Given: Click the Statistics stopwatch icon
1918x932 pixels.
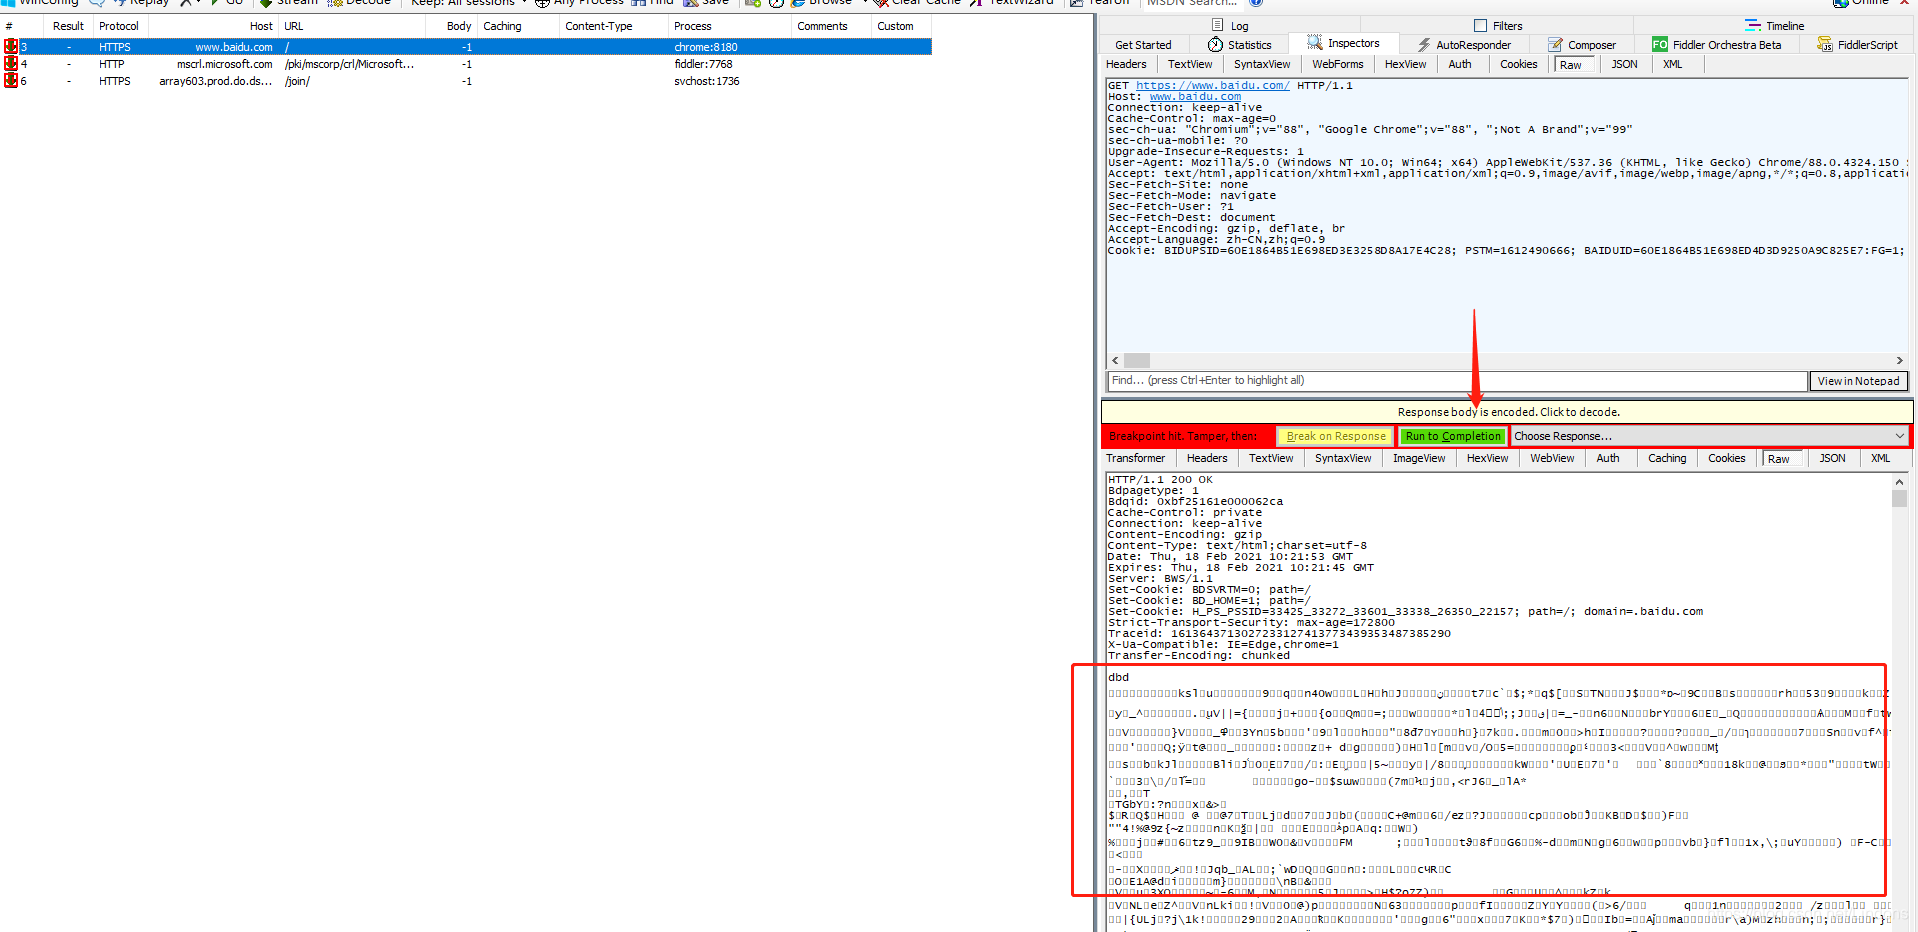Looking at the screenshot, I should tap(1215, 45).
